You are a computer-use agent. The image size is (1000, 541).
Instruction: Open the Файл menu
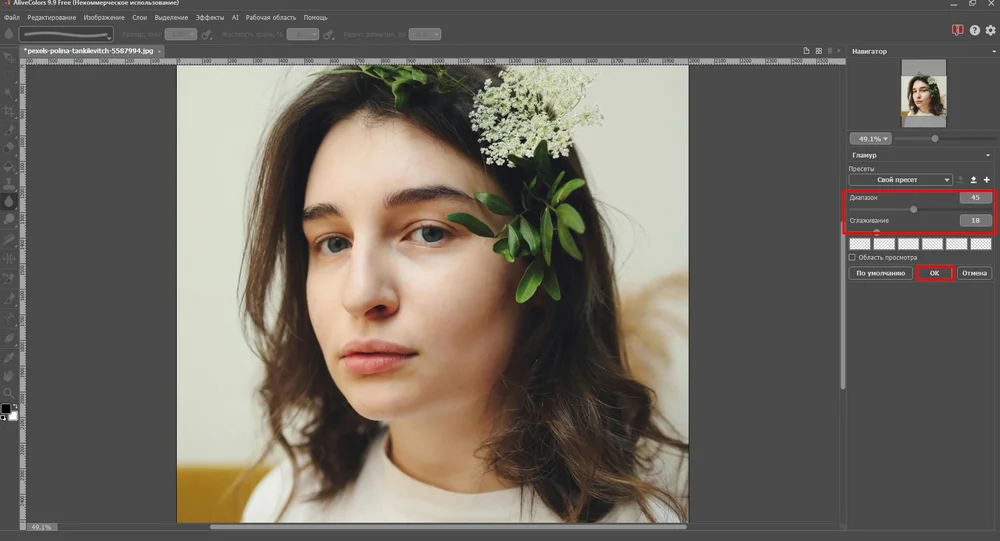[x=11, y=18]
